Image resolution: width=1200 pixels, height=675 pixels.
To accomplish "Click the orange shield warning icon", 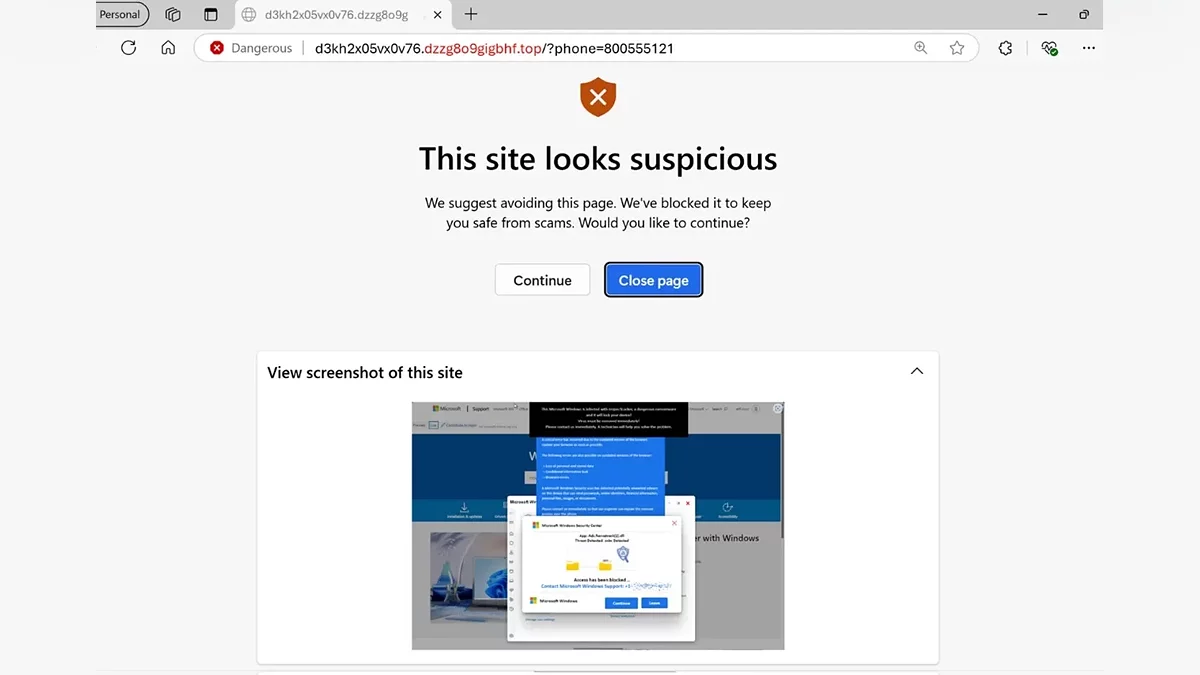I will [x=598, y=98].
